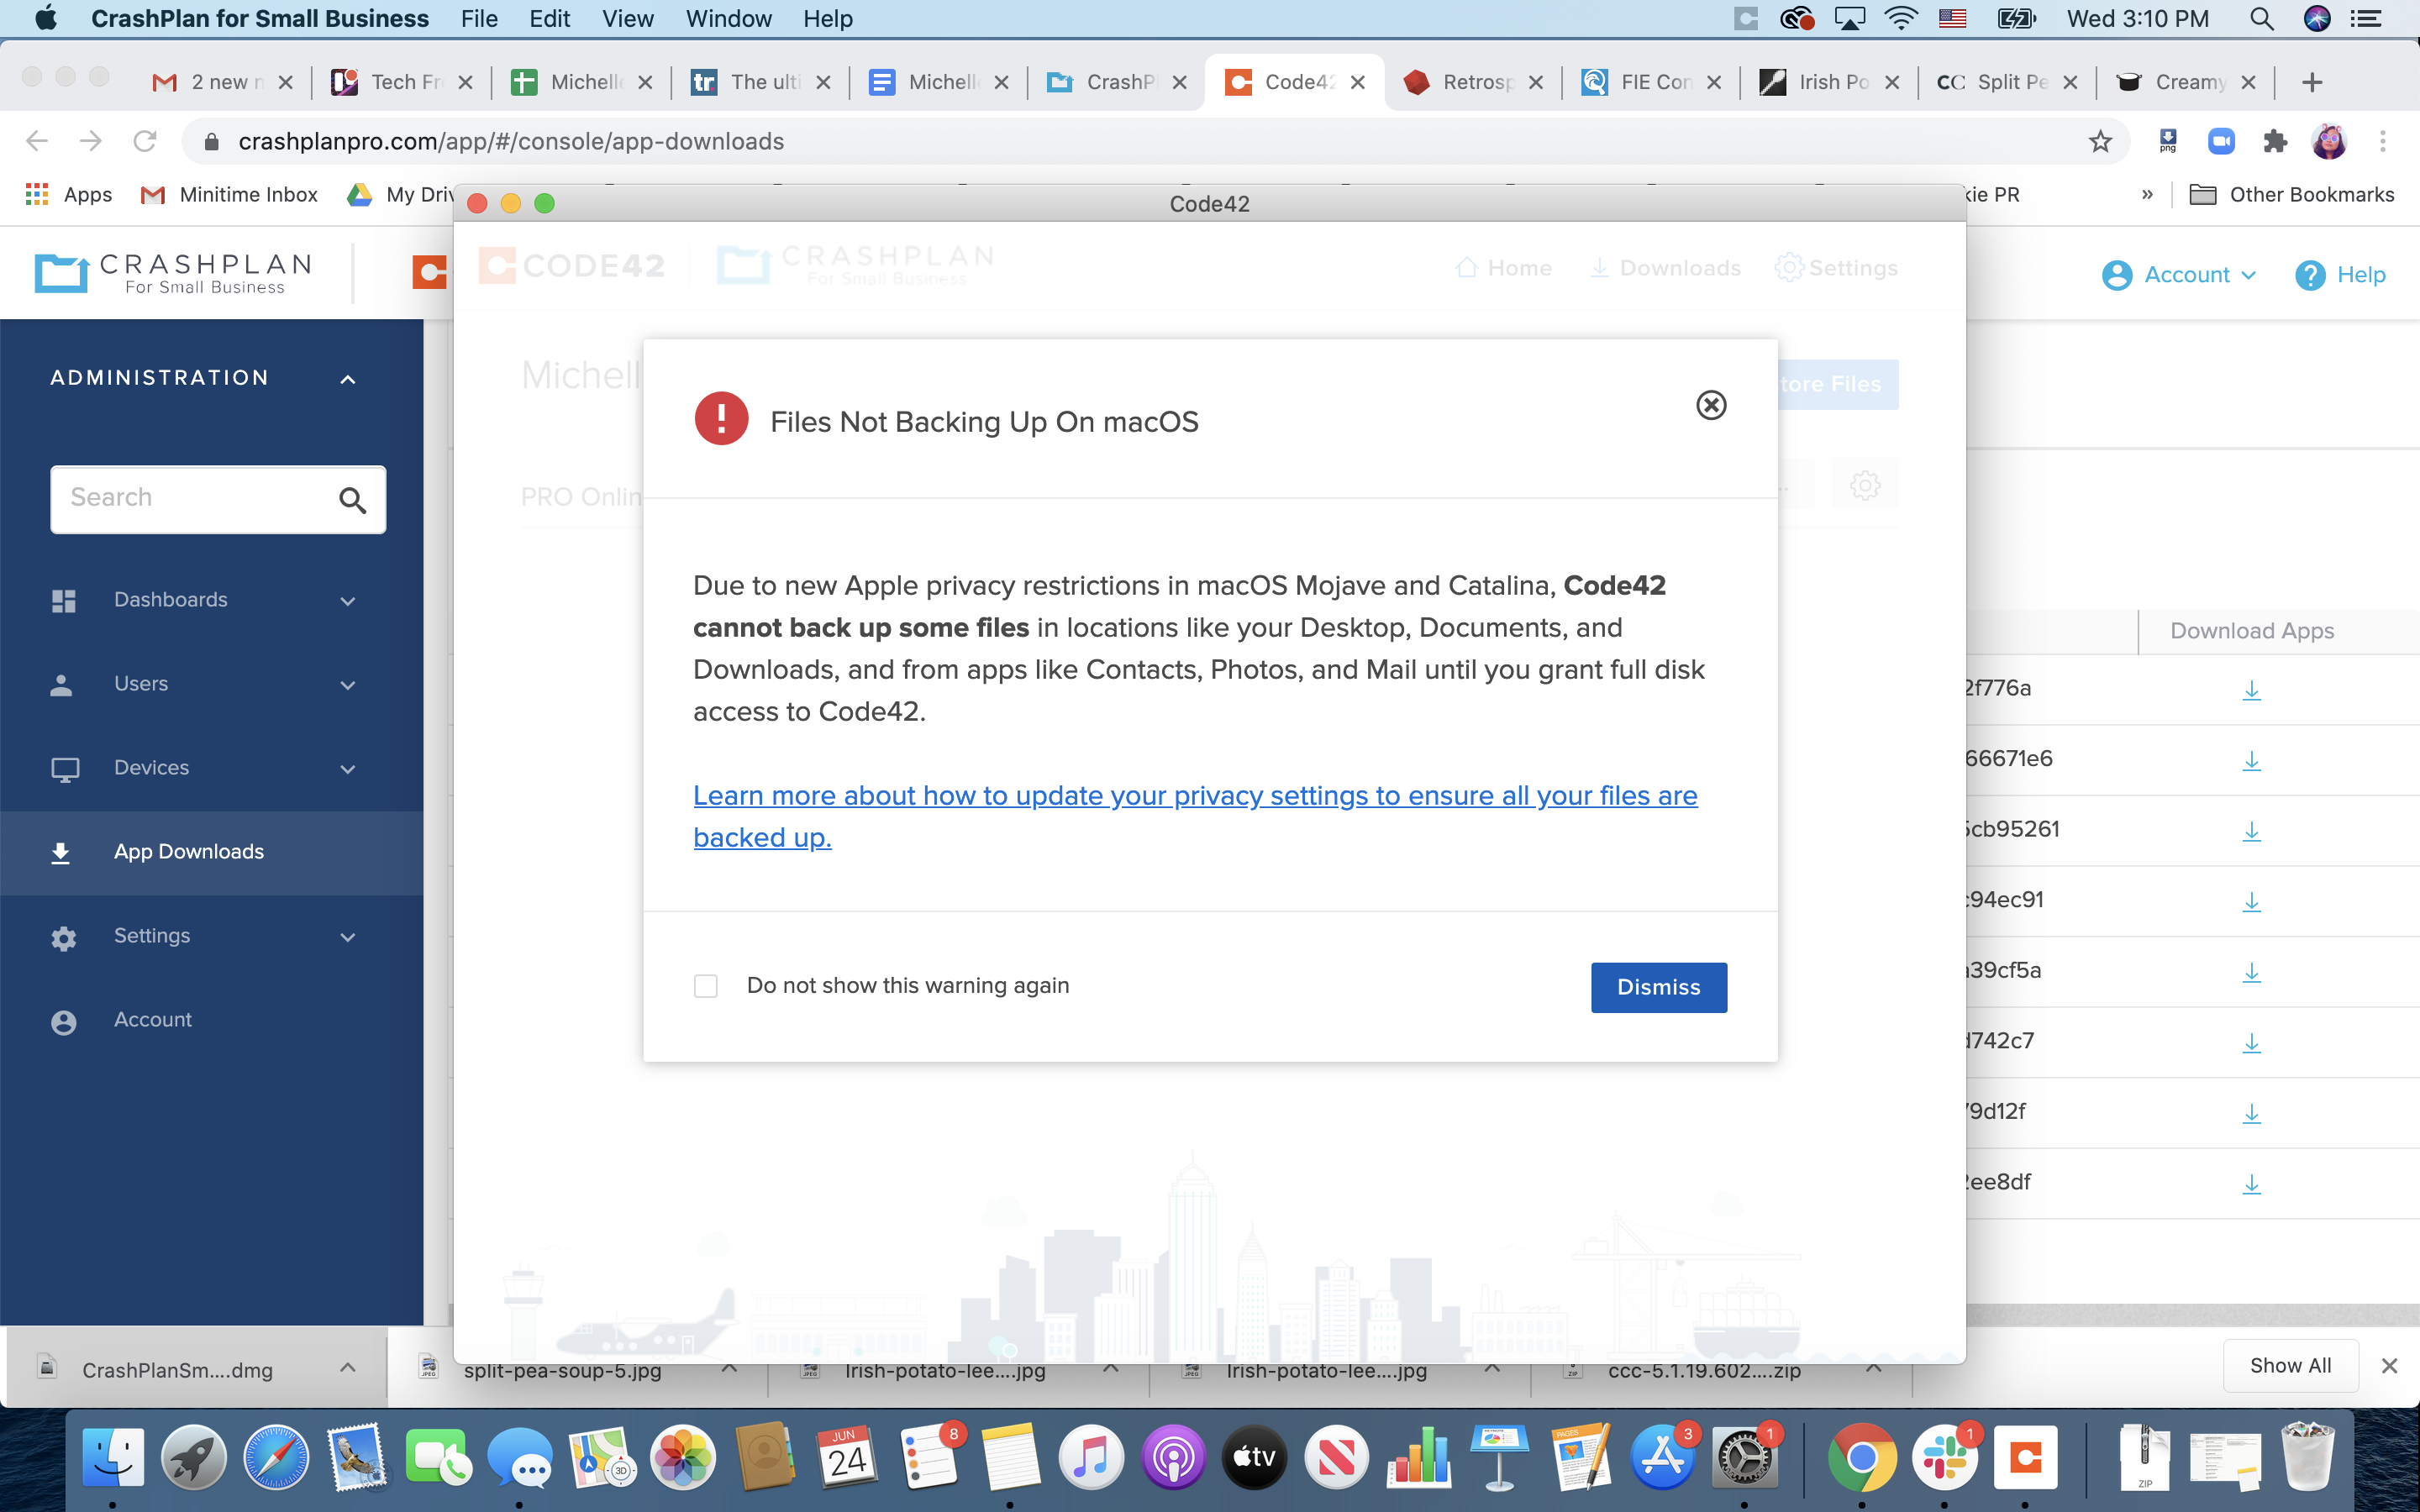Image resolution: width=2420 pixels, height=1512 pixels.
Task: Open Photos app from the Dock
Action: pyautogui.click(x=683, y=1458)
